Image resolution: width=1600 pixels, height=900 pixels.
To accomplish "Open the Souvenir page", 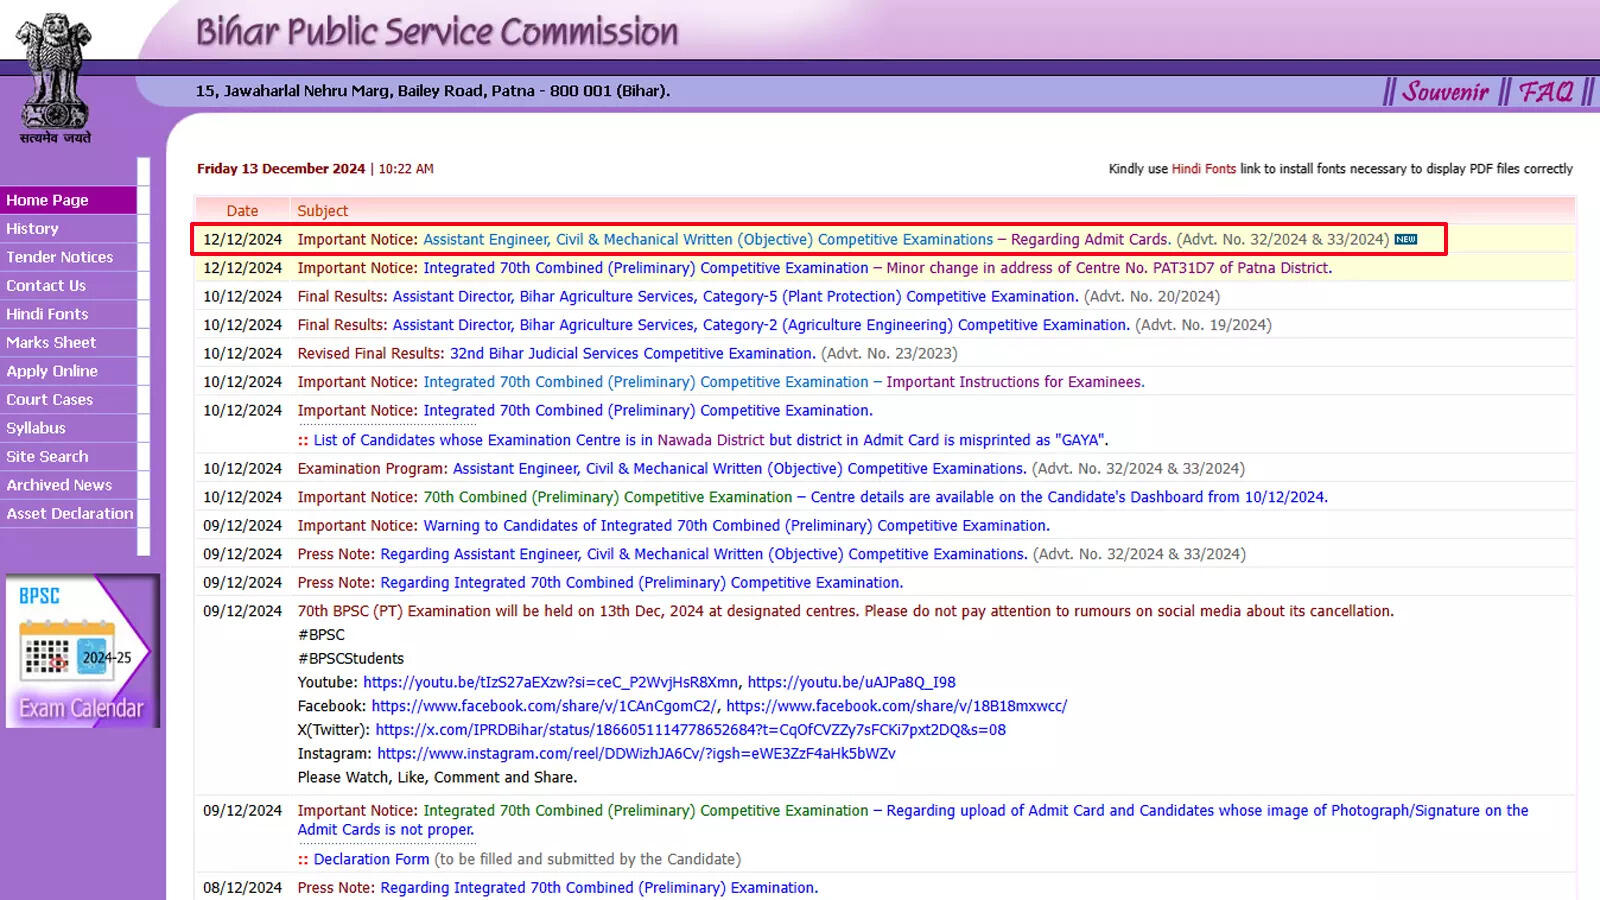I will point(1444,90).
